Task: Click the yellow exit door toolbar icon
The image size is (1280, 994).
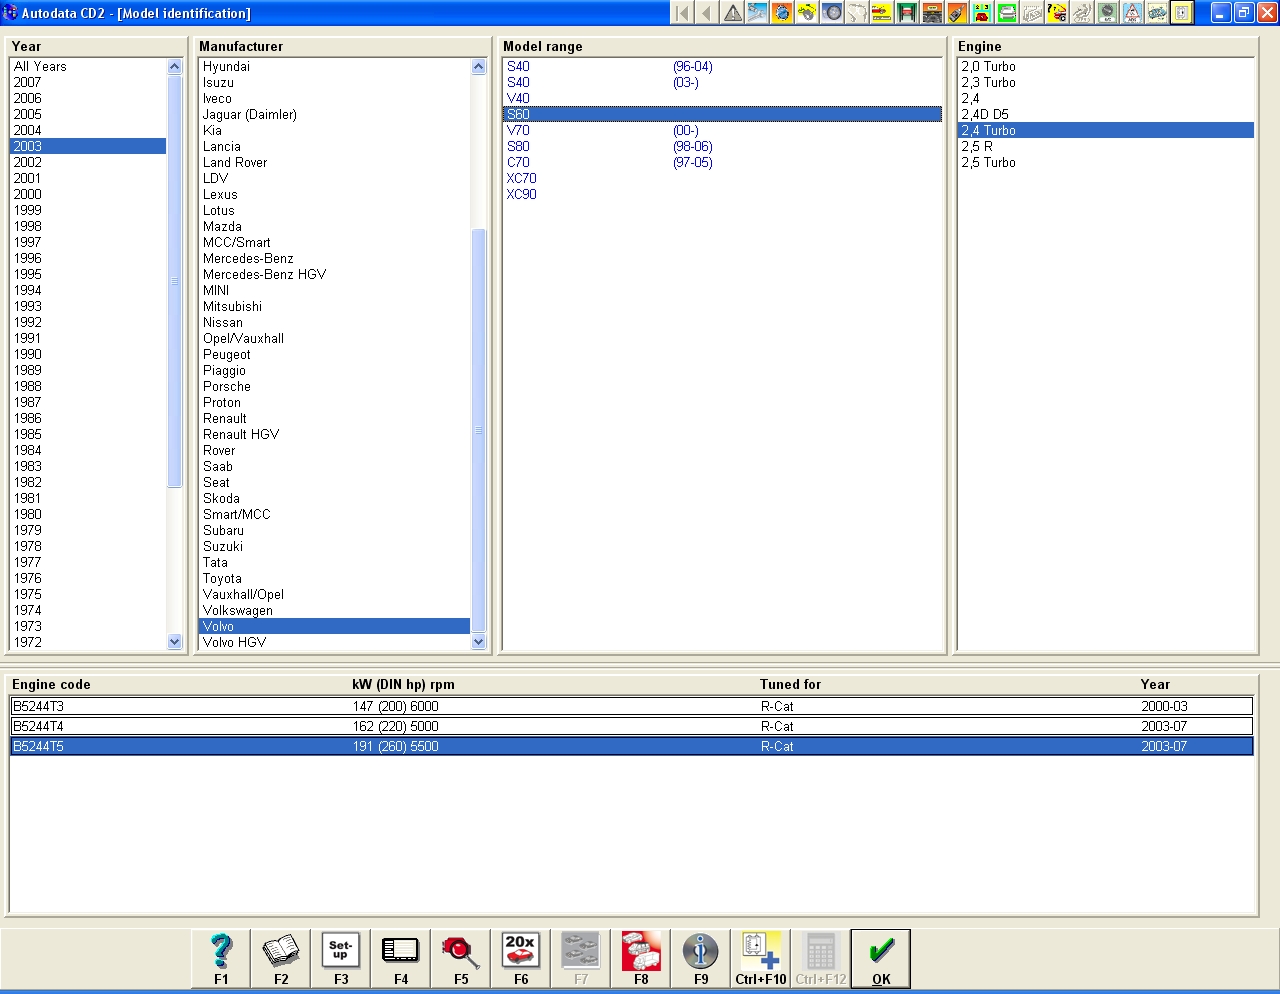Action: 1182,12
